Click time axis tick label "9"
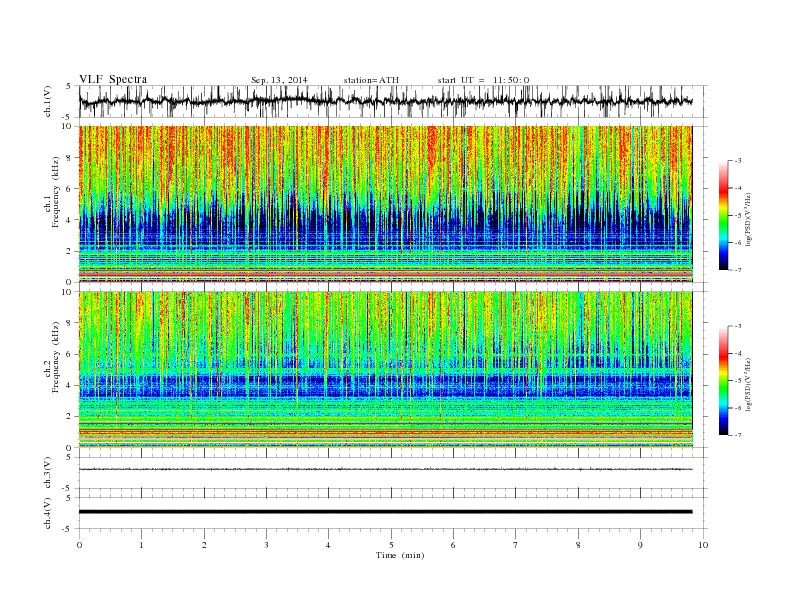 coord(640,545)
